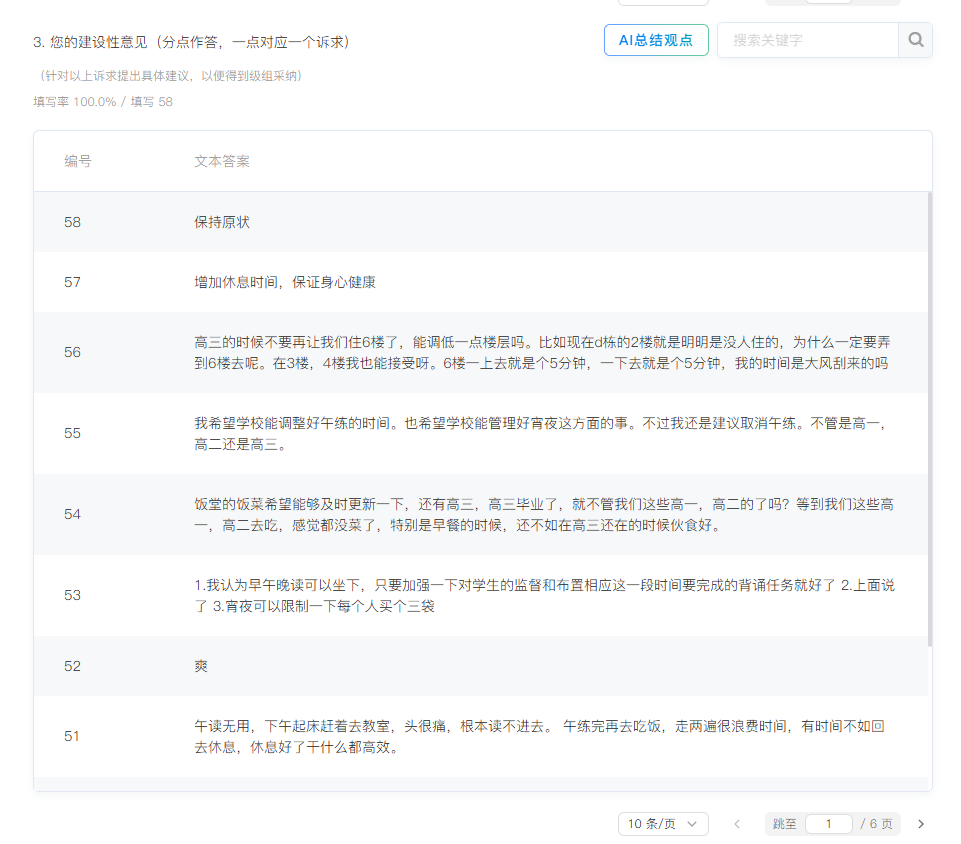Select the answer about 饭堂的饭菜

point(544,514)
